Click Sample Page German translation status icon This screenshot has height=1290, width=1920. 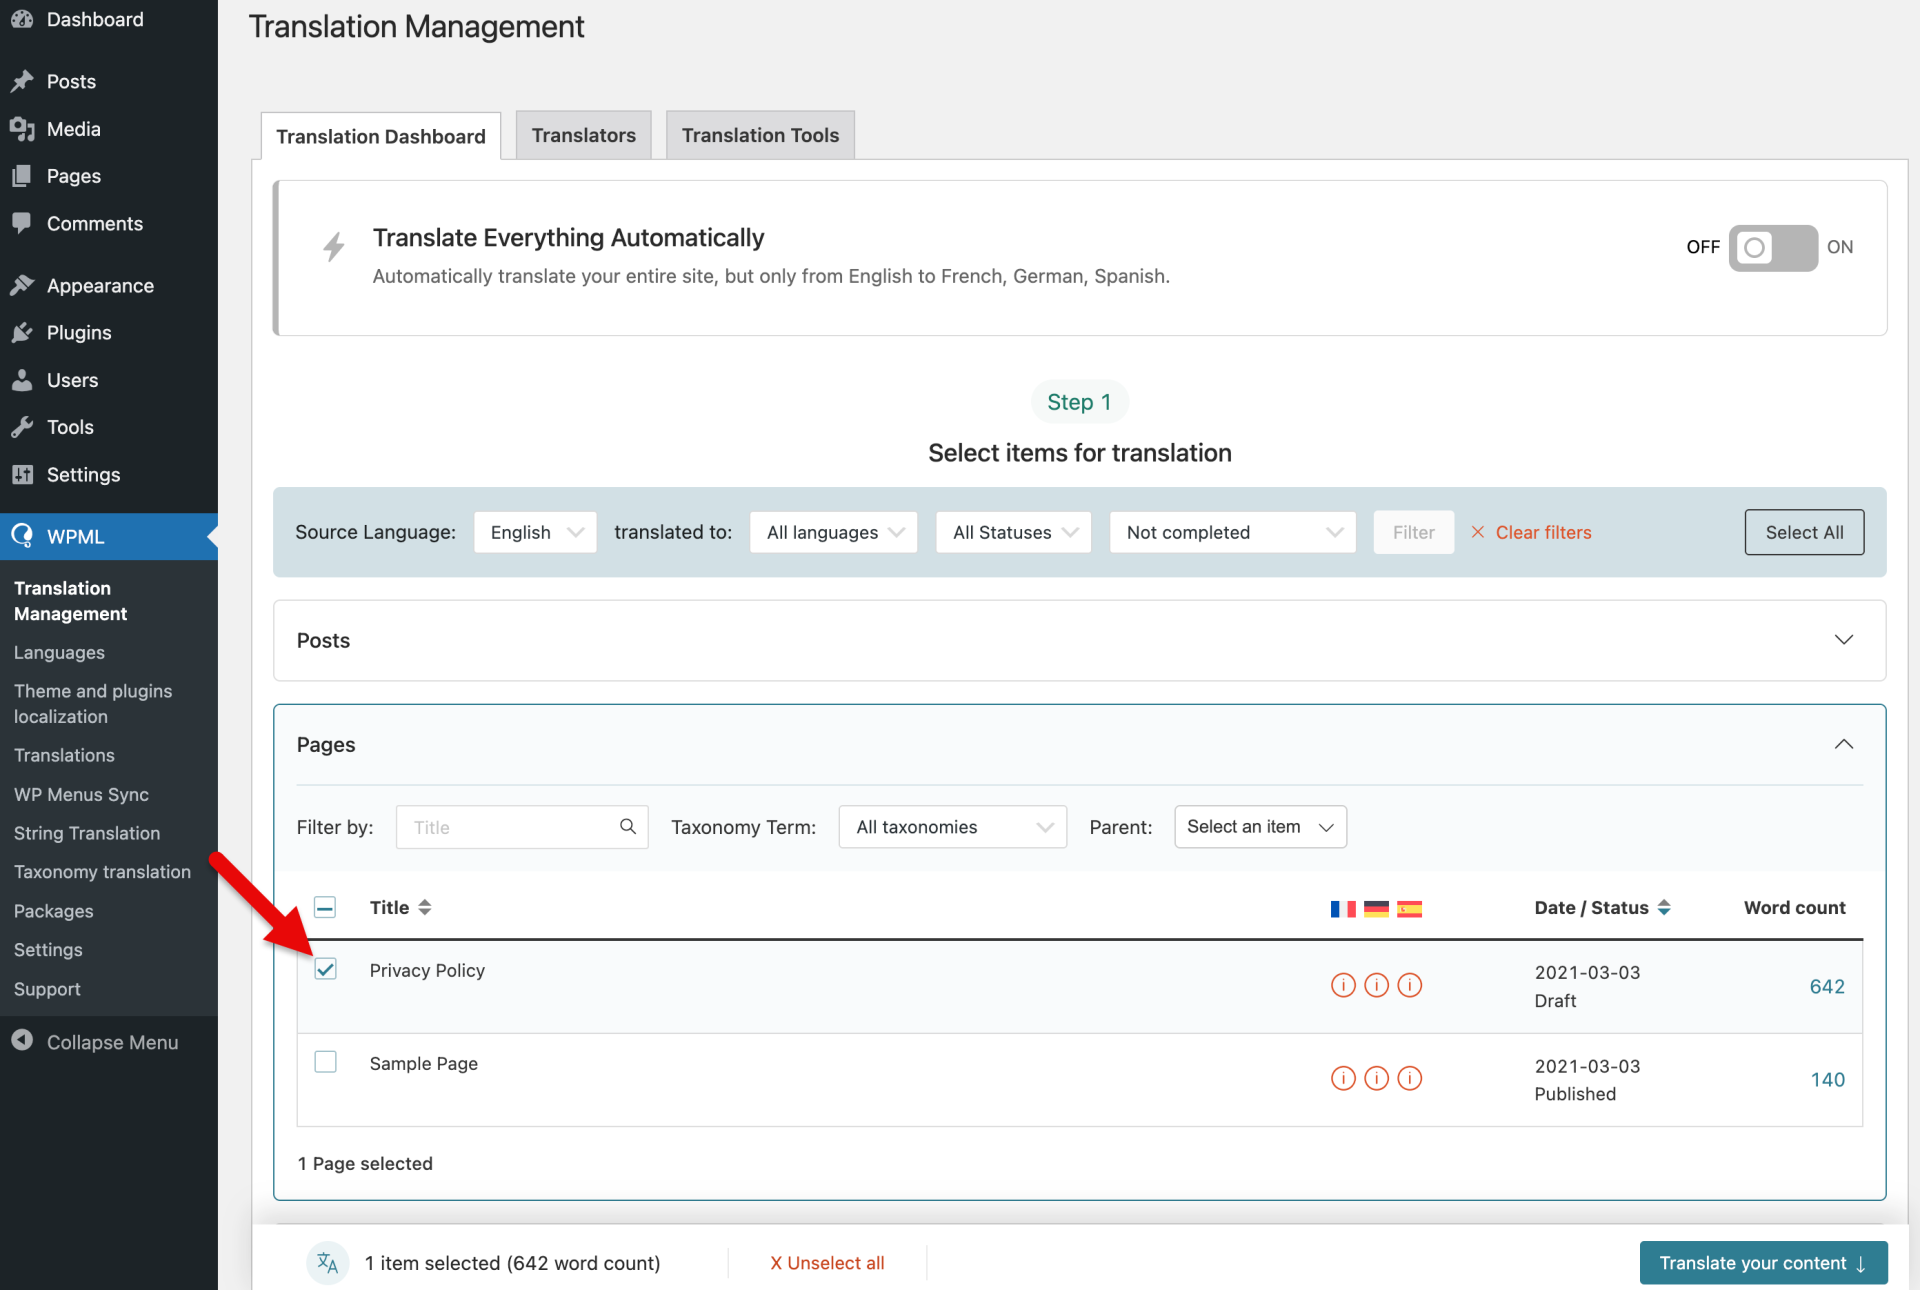1376,1078
